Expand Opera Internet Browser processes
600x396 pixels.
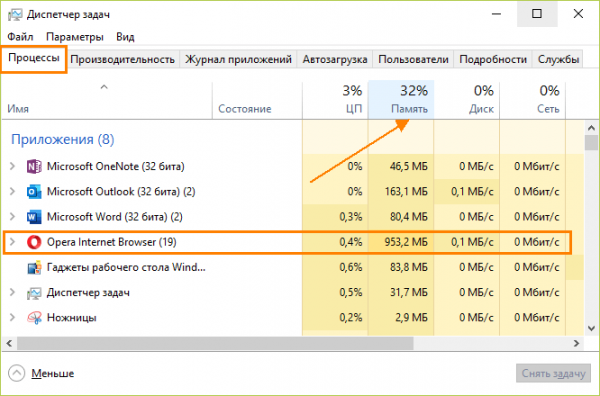(12, 242)
